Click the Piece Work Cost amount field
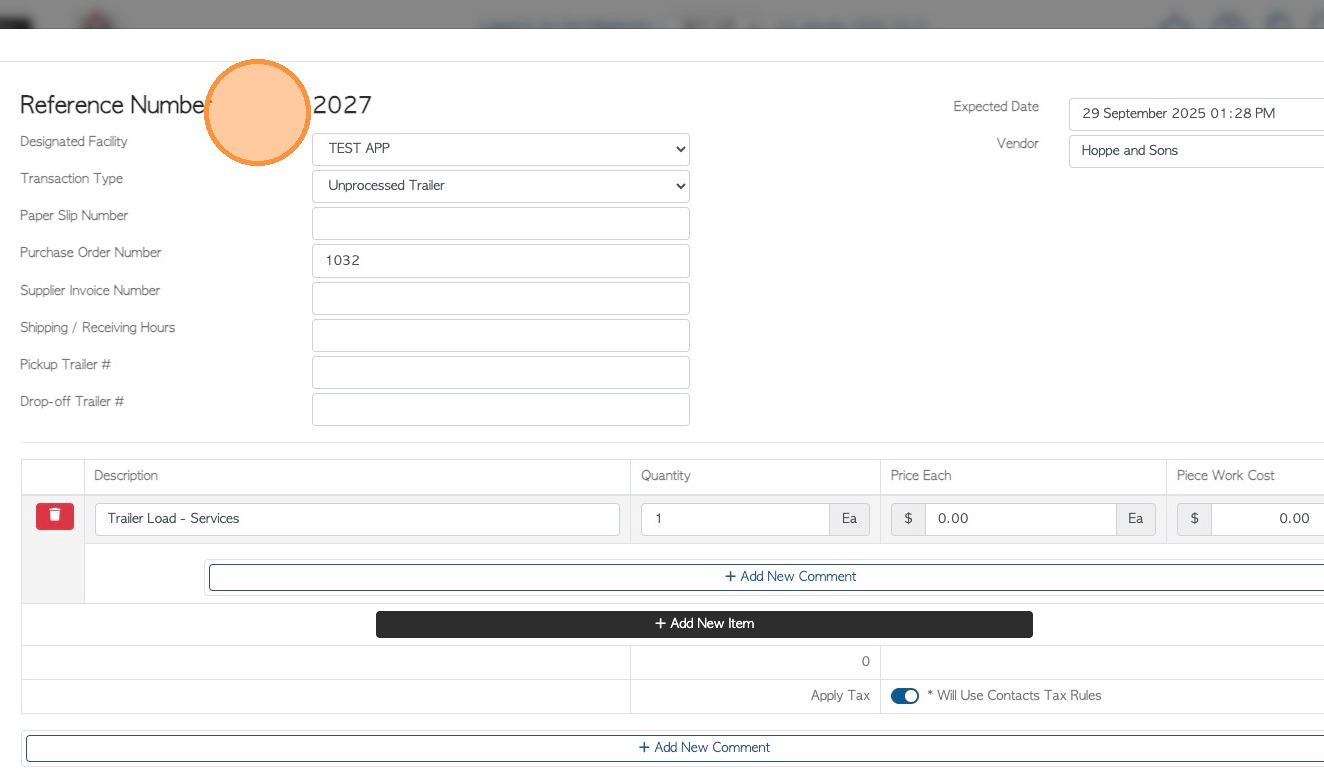This screenshot has height=769, width=1324. coord(1267,519)
